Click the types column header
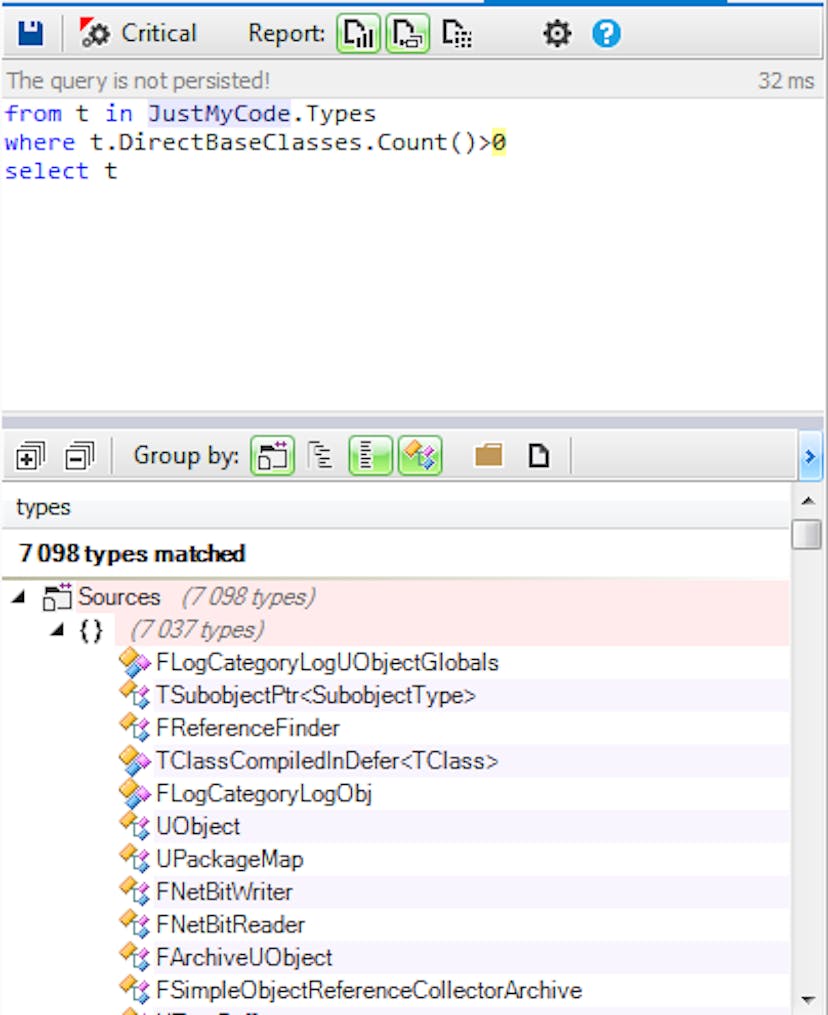 (x=43, y=507)
